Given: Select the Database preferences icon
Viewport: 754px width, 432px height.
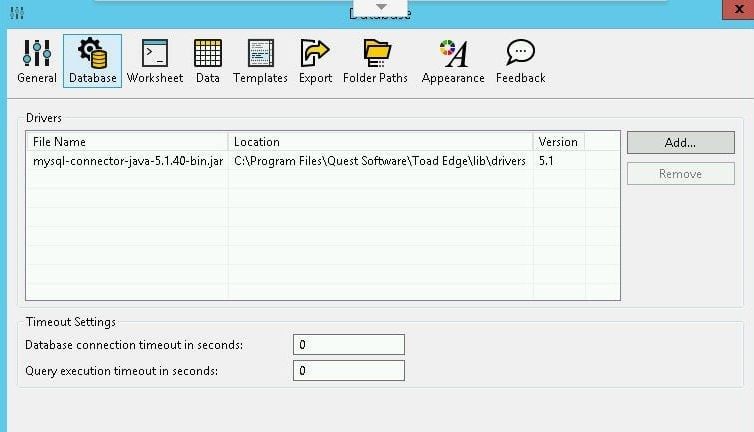Looking at the screenshot, I should coord(92,61).
